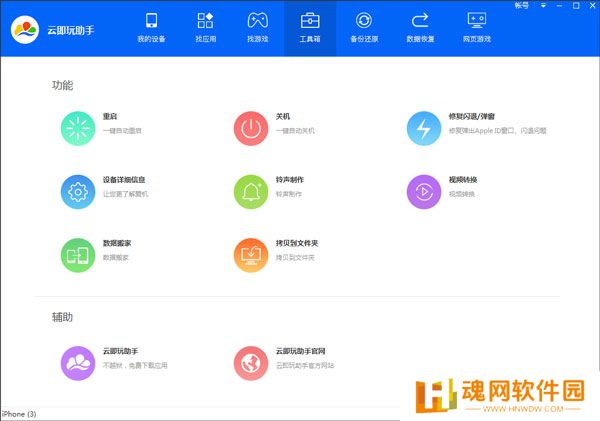Viewport: 600px width, 421px height.
Task: Click the 修复闪退/弹窗 title text
Action: 472,116
